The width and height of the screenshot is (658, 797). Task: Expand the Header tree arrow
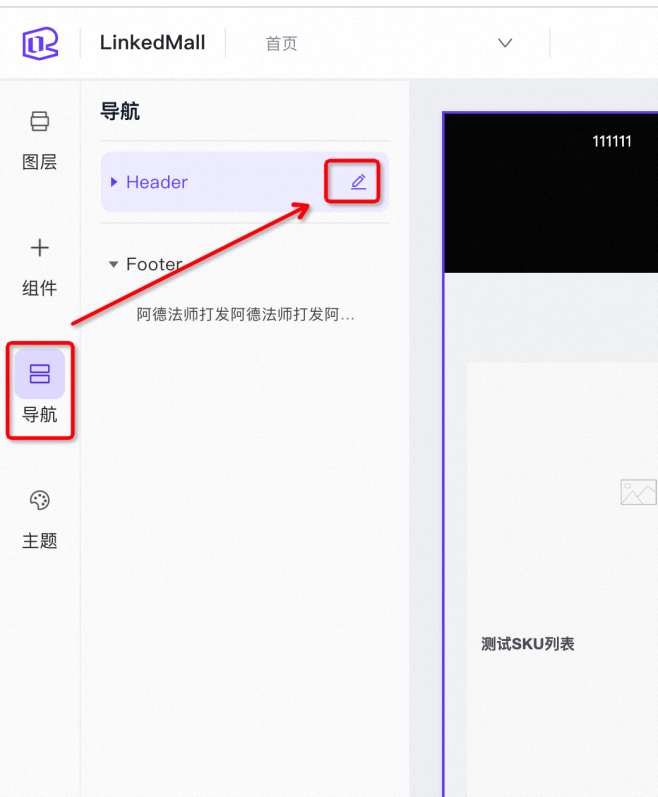click(114, 182)
